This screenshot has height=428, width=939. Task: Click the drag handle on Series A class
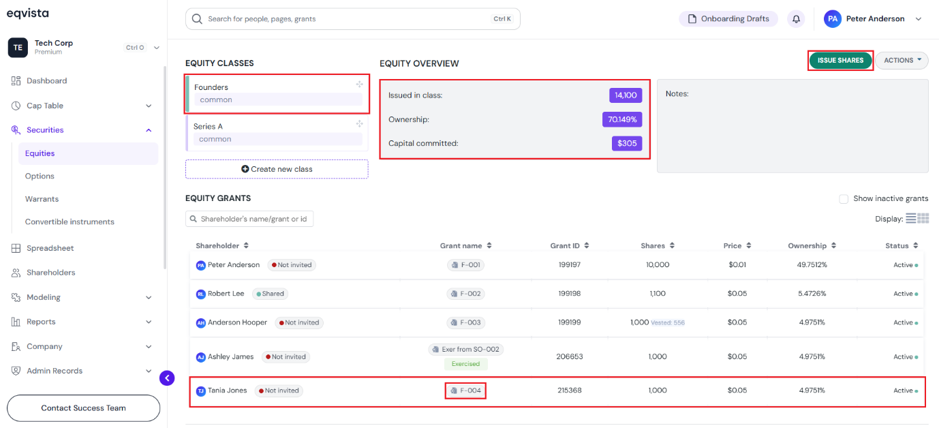[x=359, y=124]
